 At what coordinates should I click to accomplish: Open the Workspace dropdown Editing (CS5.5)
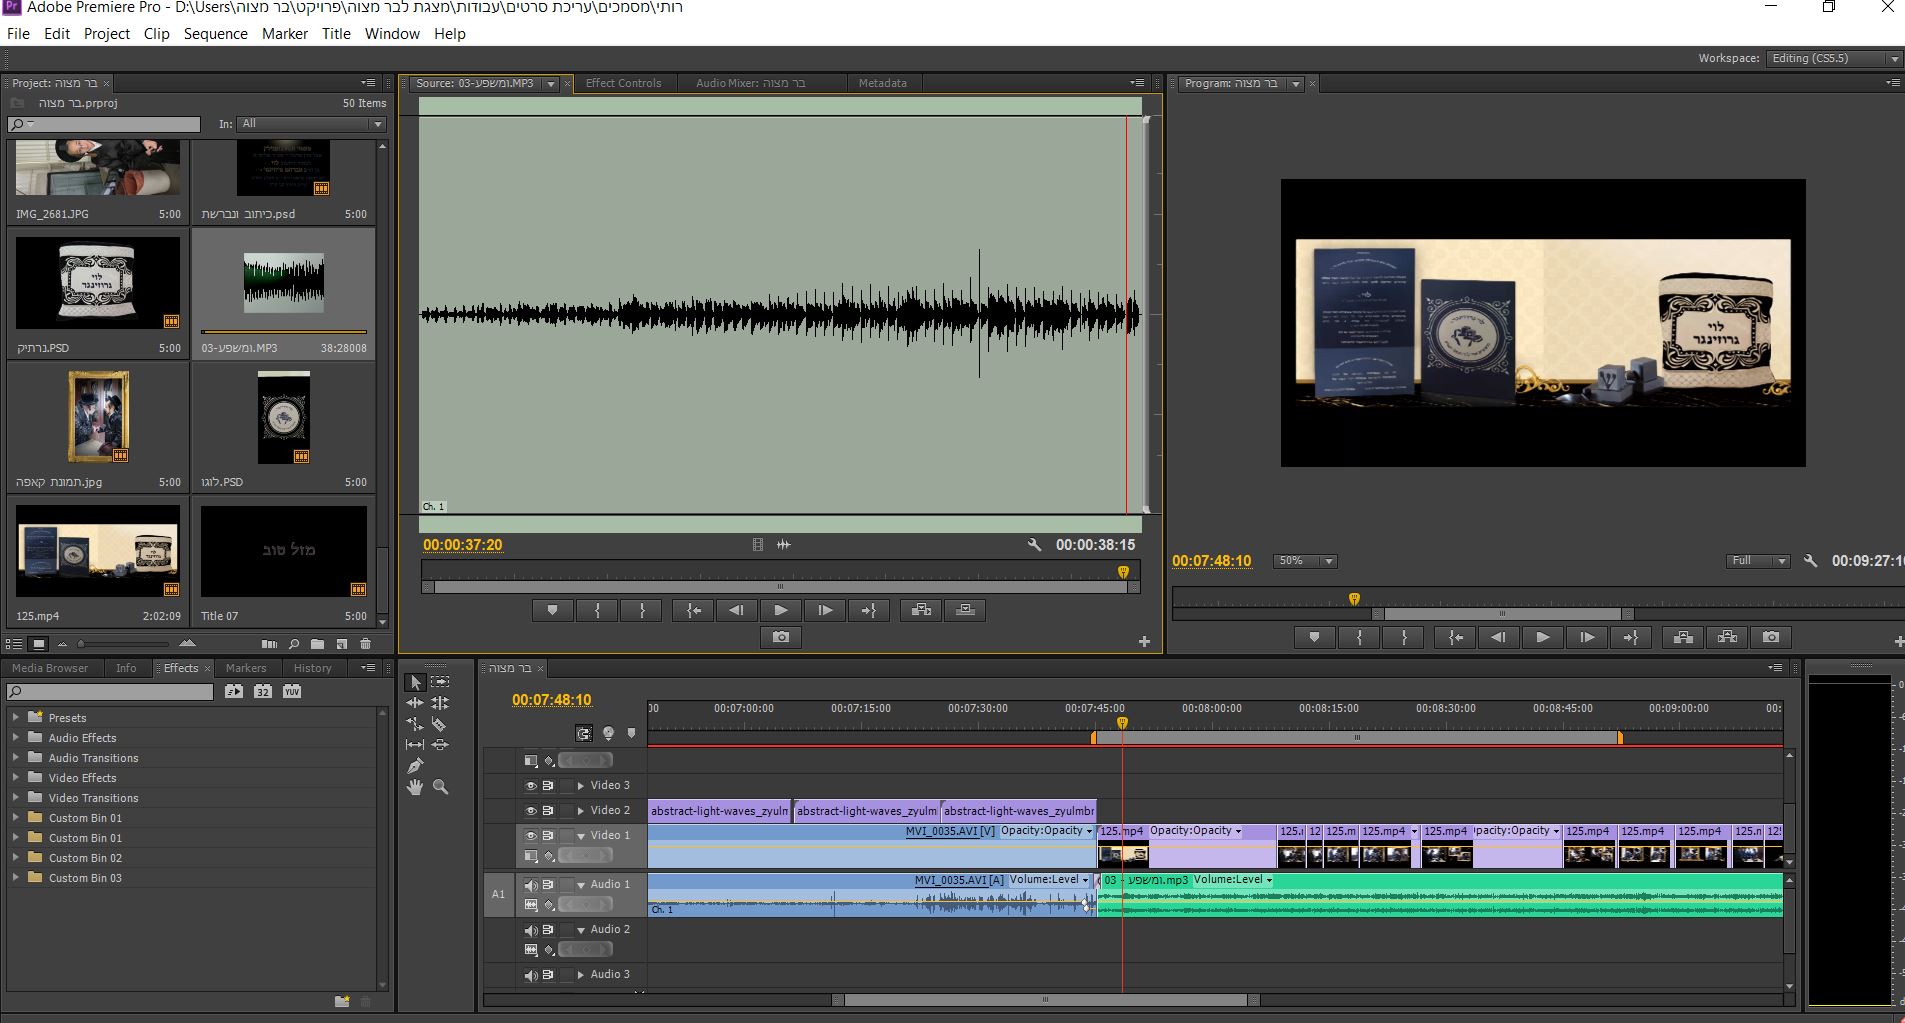pos(1833,58)
